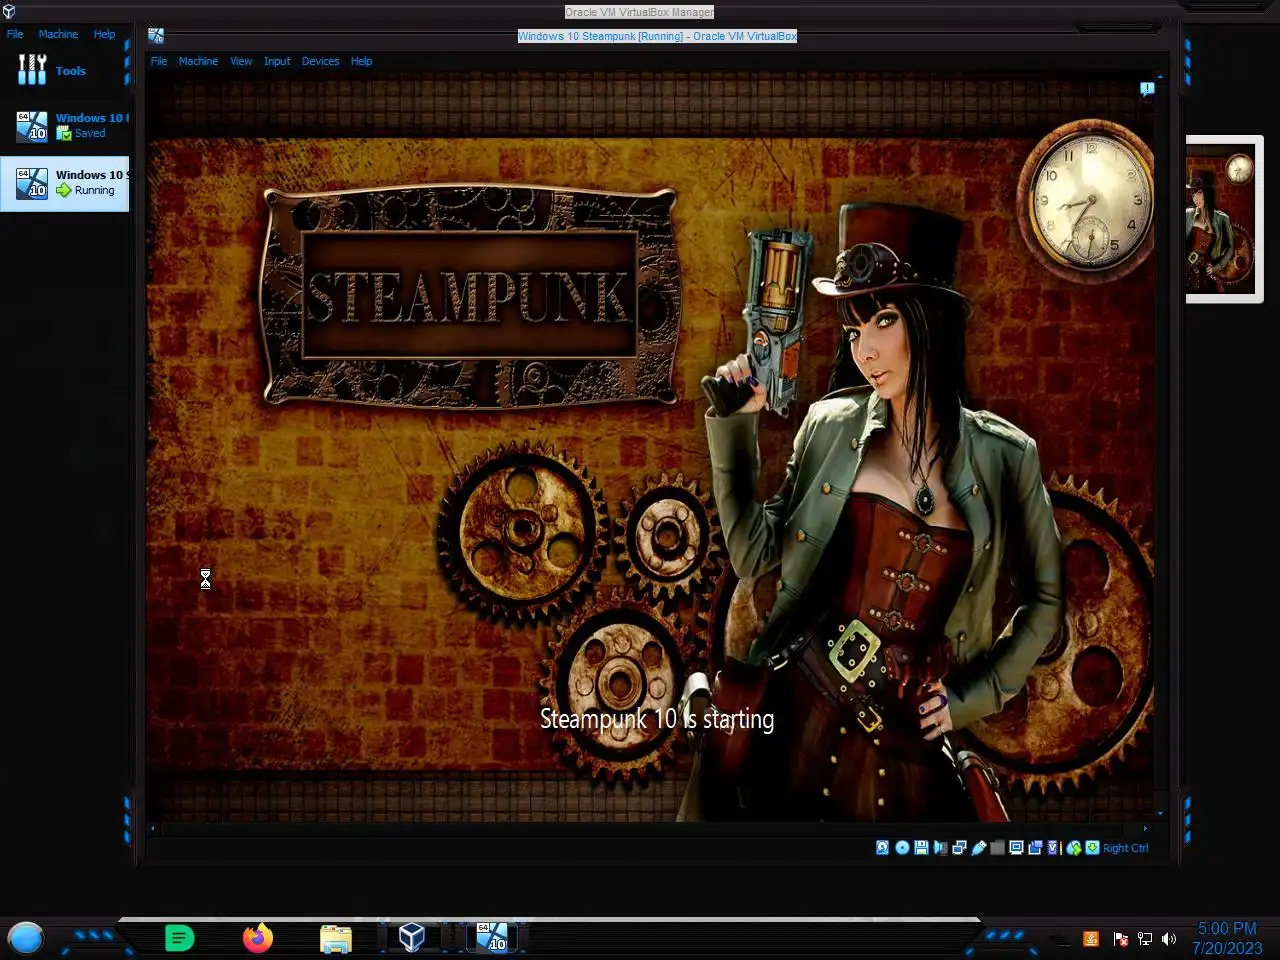Open Devices menu of the VM window
The height and width of the screenshot is (960, 1280).
(320, 61)
